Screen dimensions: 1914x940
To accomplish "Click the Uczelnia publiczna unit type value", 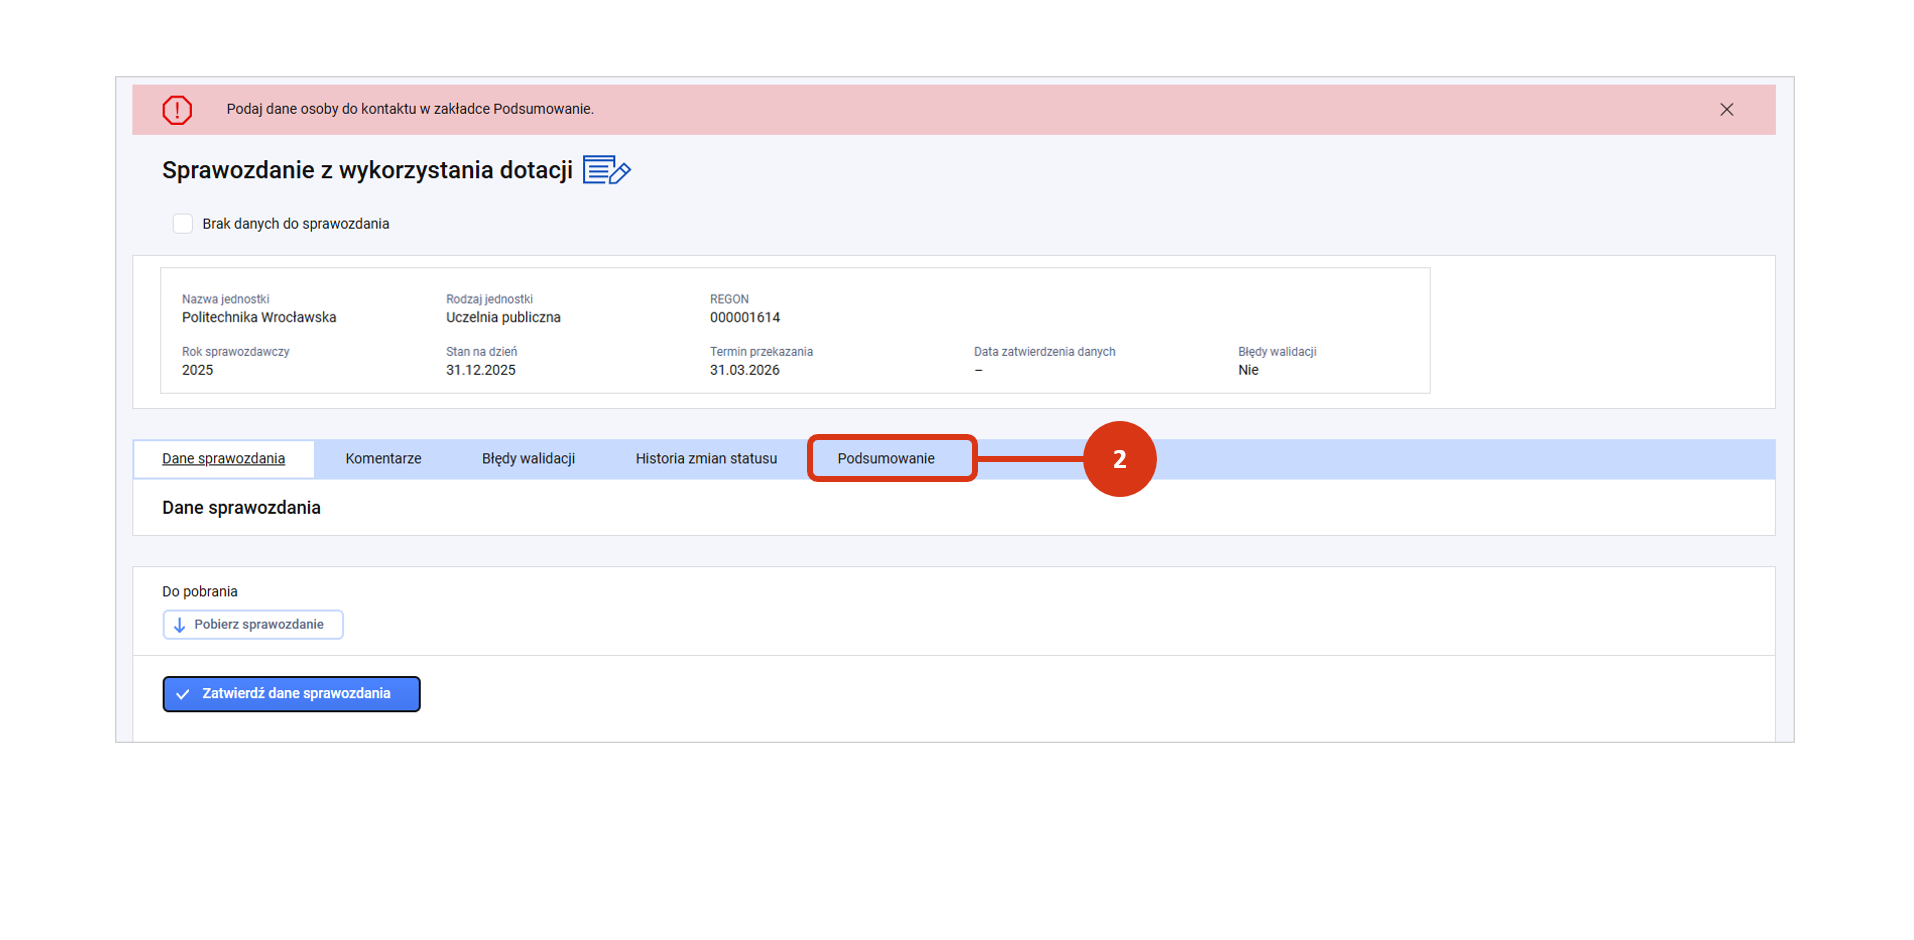I will 503,318.
